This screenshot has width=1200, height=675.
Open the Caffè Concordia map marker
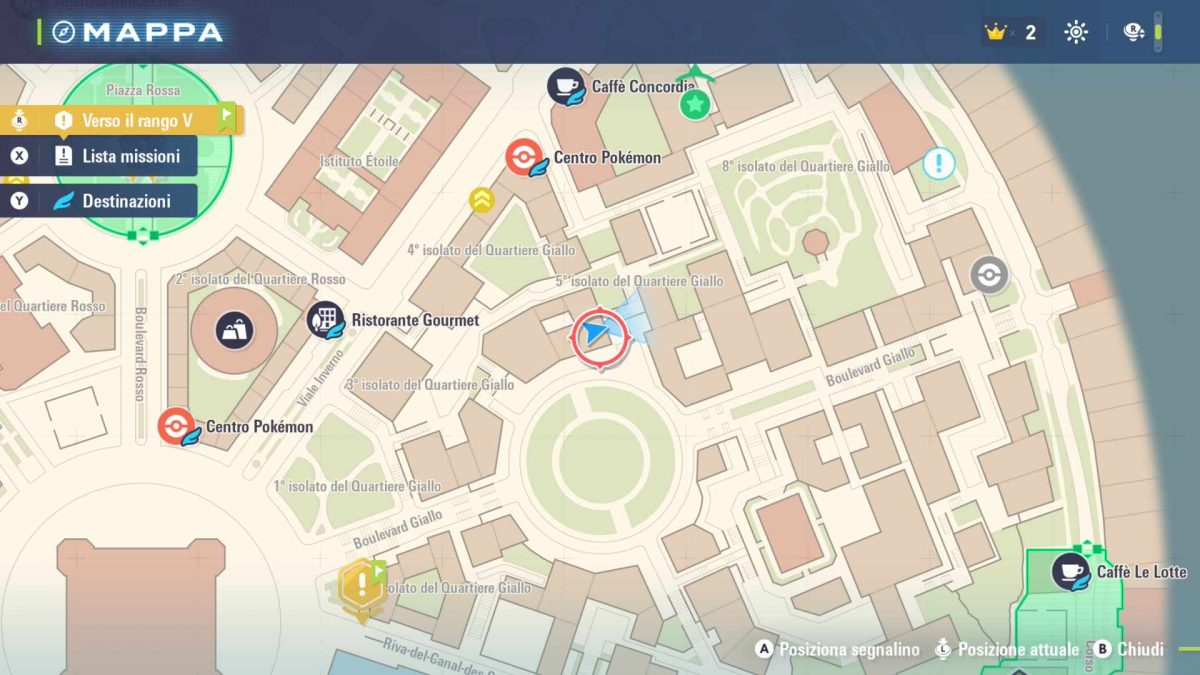point(564,85)
